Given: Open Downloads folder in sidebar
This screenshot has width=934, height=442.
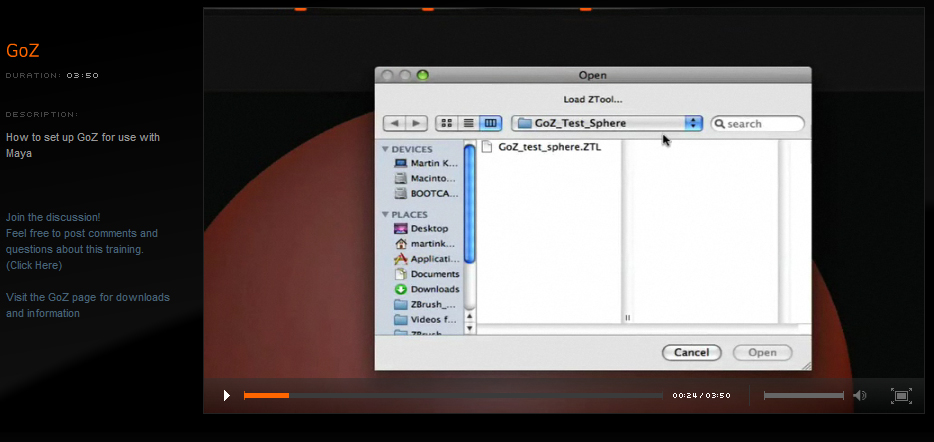Looking at the screenshot, I should (x=426, y=289).
